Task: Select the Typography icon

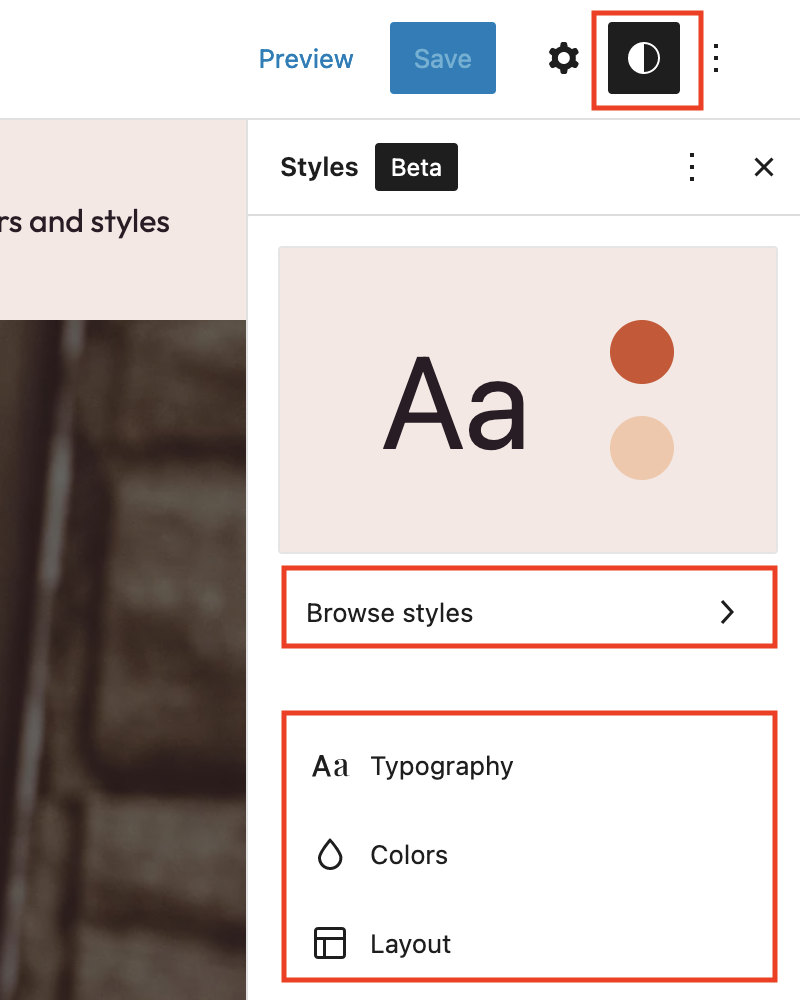Action: pos(330,765)
